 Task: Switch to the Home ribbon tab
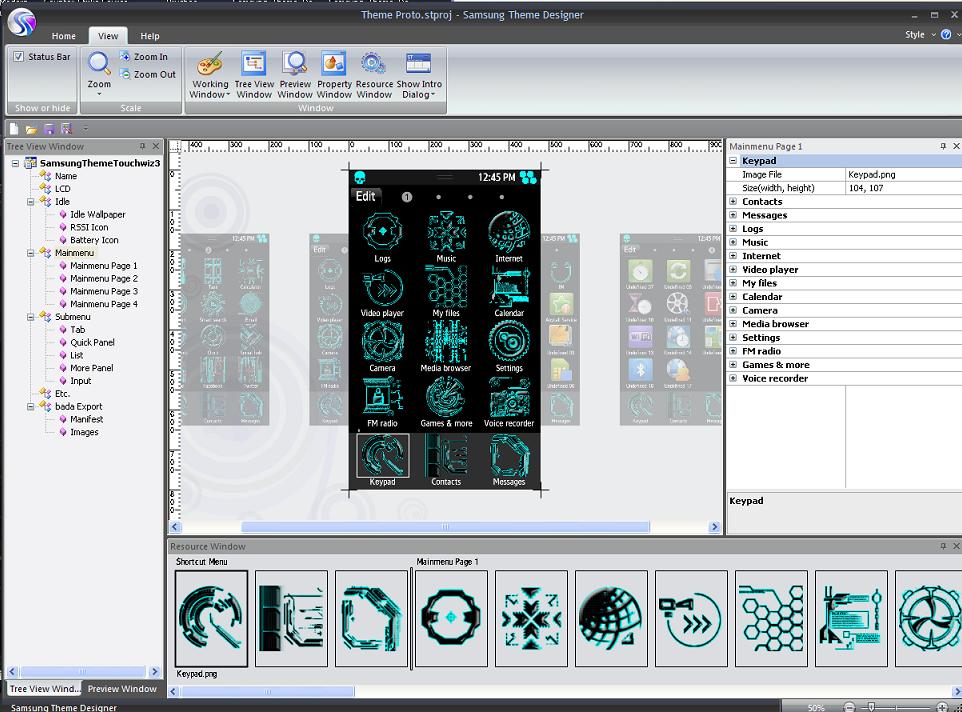coord(64,36)
